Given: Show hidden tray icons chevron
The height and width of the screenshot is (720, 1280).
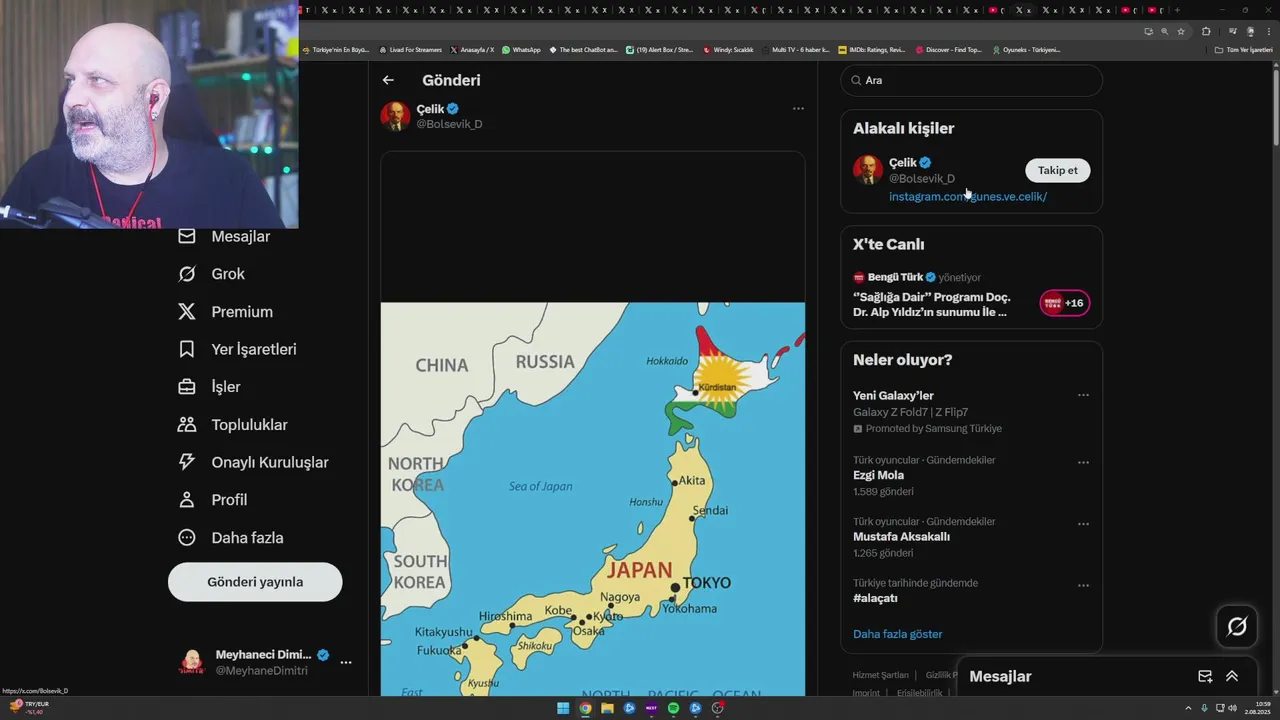Looking at the screenshot, I should 1189,708.
